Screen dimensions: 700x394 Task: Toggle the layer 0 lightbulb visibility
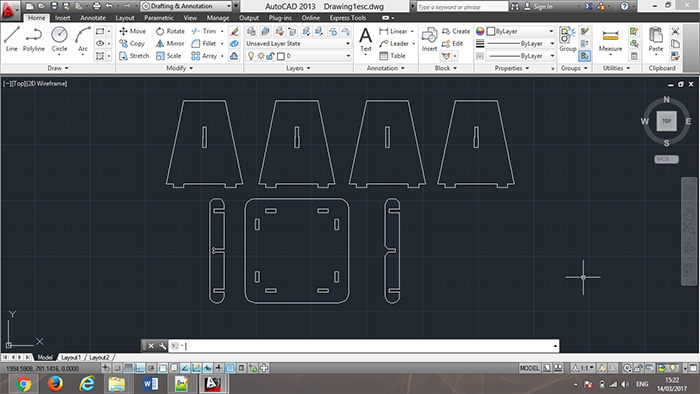pos(251,56)
